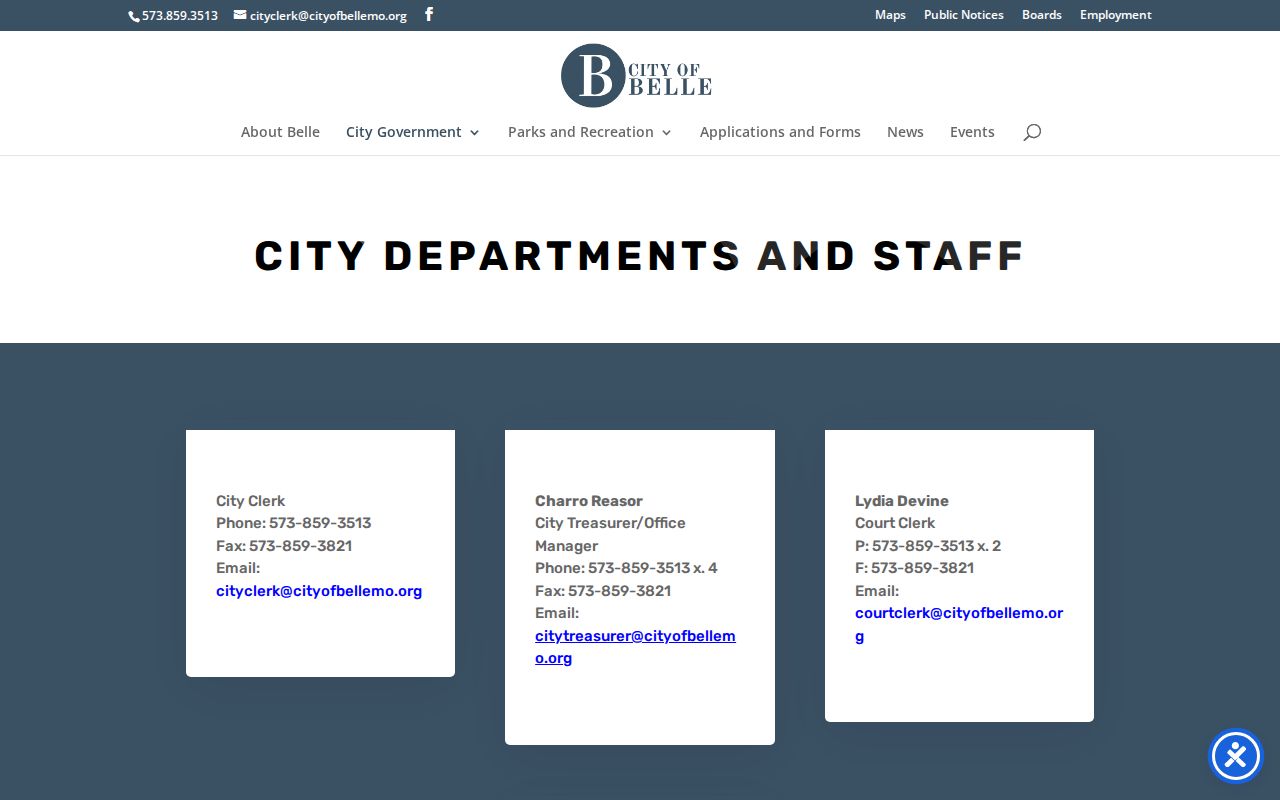
Task: Click the envelope icon in top bar
Action: click(240, 15)
